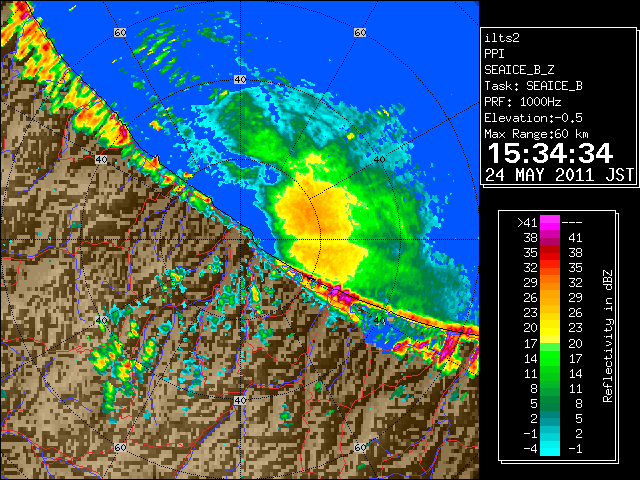
Task: Click the 60 km ring label in northeast
Action: (360, 32)
